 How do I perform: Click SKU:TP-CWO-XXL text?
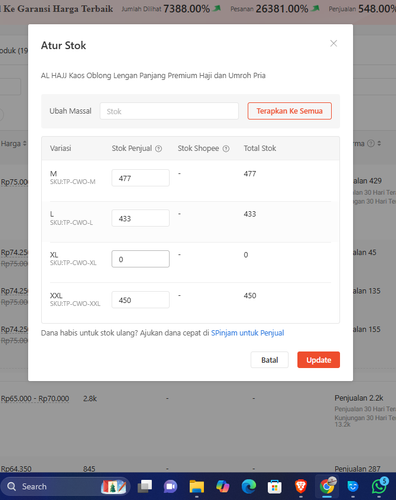75,304
